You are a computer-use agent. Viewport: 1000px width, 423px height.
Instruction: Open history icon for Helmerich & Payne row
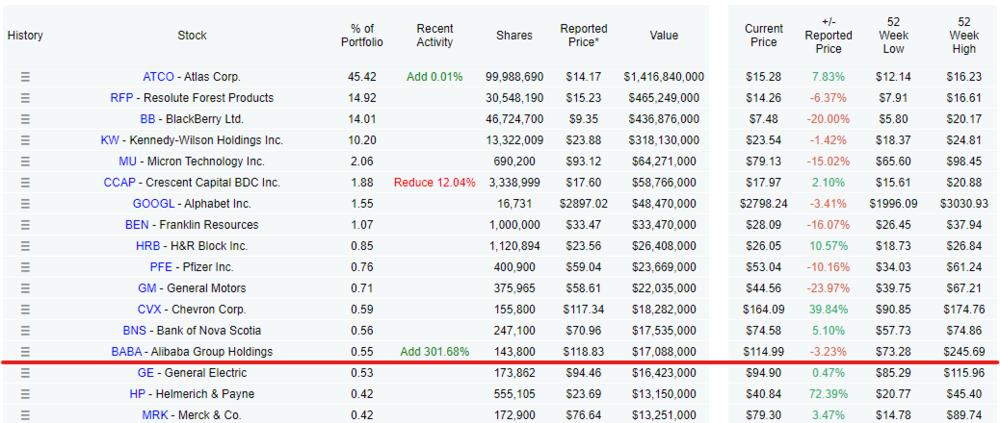click(x=25, y=394)
